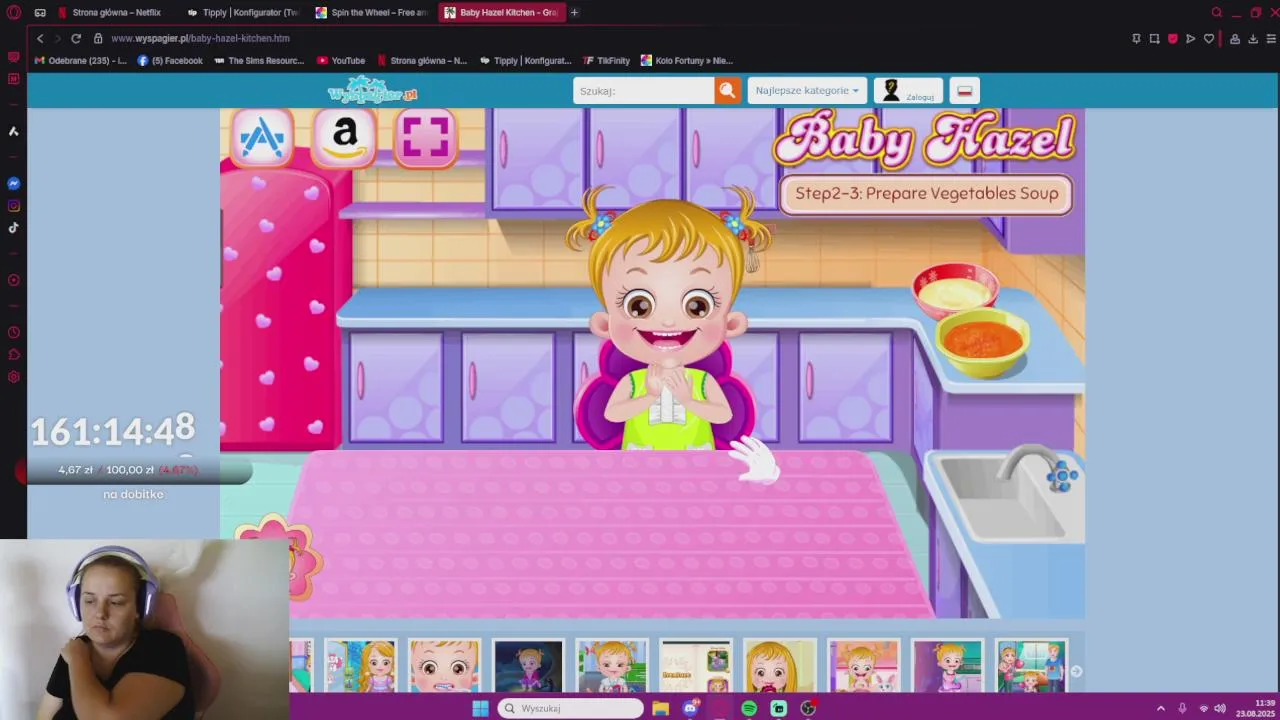Click the website address bar URL
1280x720 pixels.
(200, 38)
